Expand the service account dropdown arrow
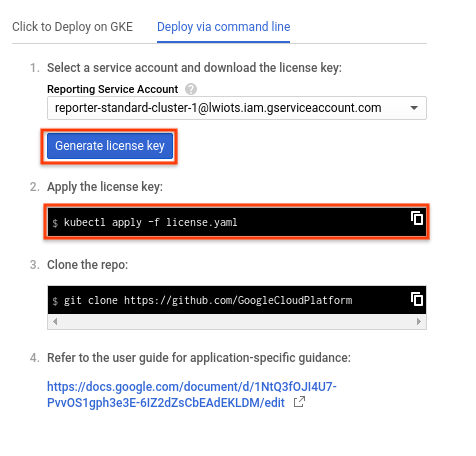Image resolution: width=476 pixels, height=456 pixels. [x=414, y=108]
